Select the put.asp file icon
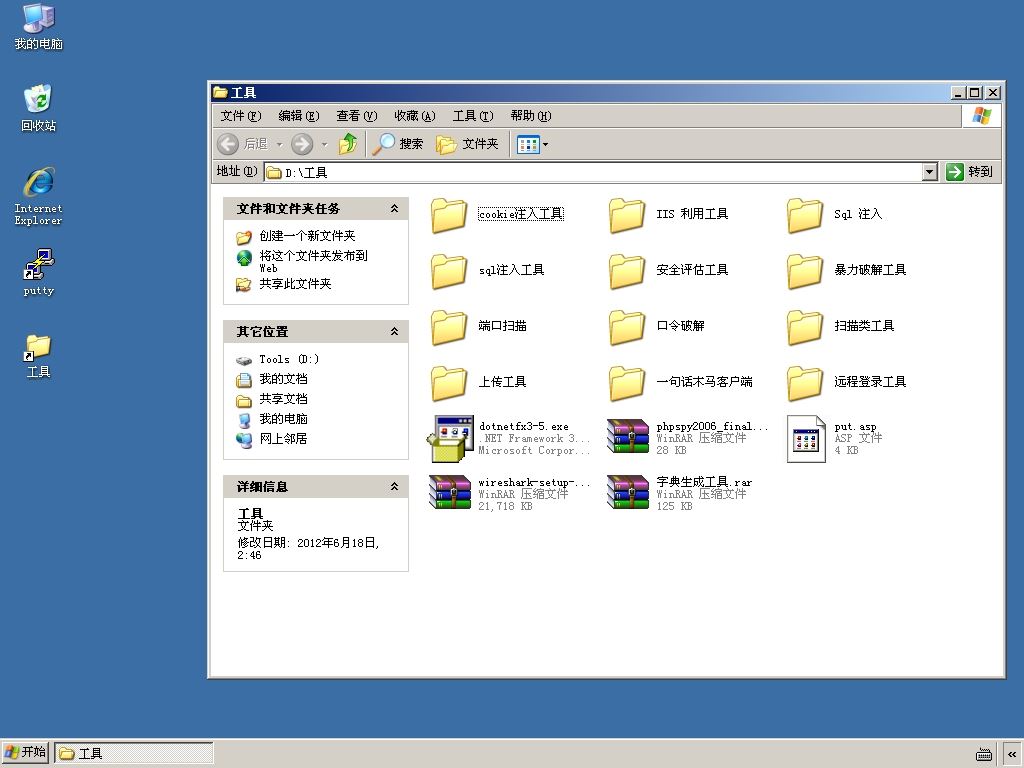Image resolution: width=1024 pixels, height=768 pixels. pos(806,439)
